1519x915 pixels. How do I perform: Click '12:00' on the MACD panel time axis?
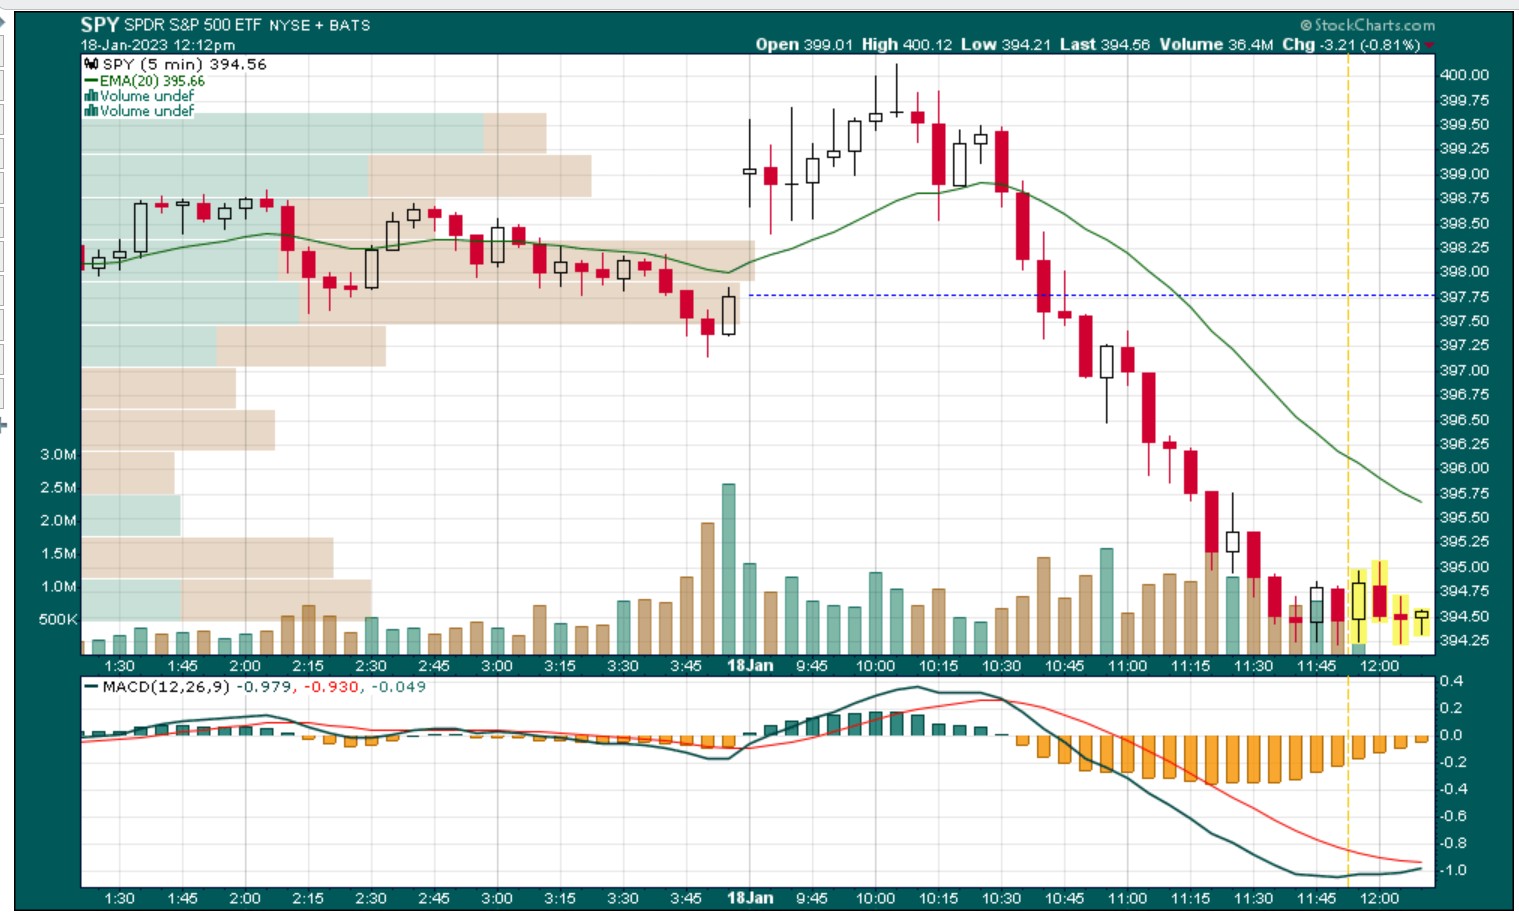click(1379, 898)
